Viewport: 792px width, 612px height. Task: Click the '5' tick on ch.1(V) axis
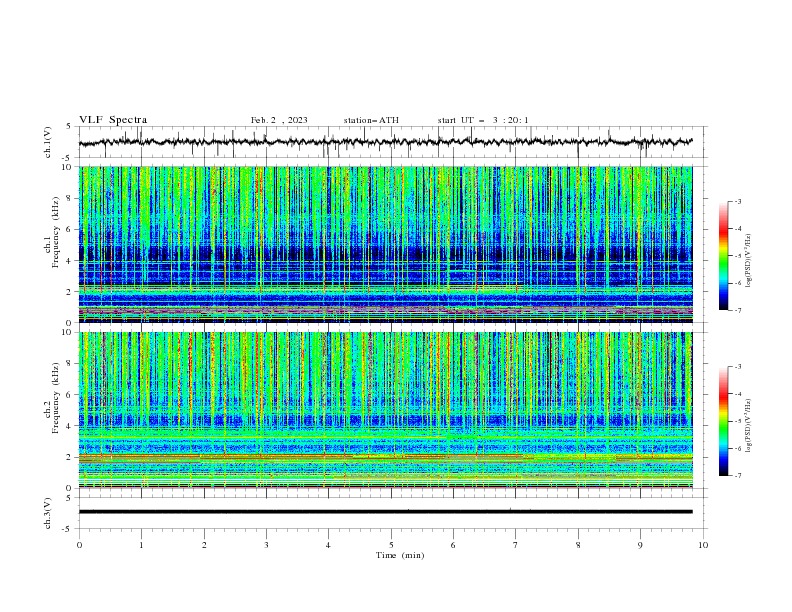pos(69,126)
